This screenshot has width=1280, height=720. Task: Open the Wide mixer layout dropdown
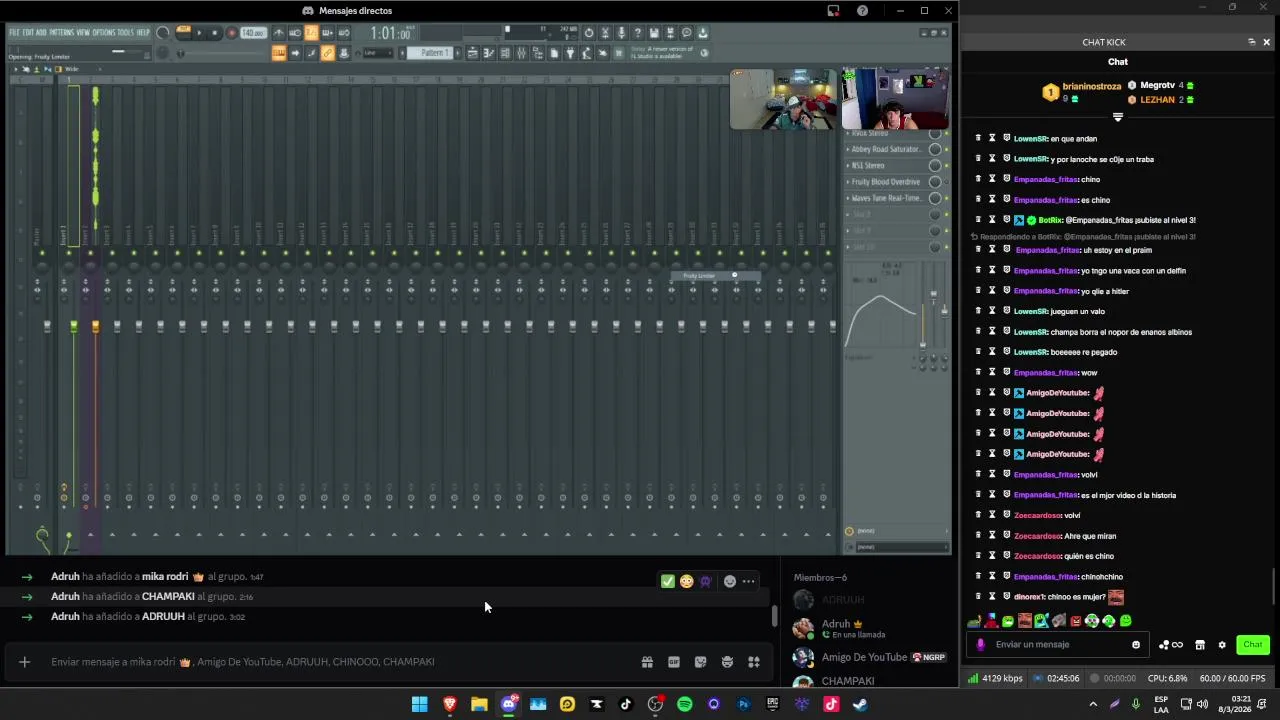tap(72, 69)
